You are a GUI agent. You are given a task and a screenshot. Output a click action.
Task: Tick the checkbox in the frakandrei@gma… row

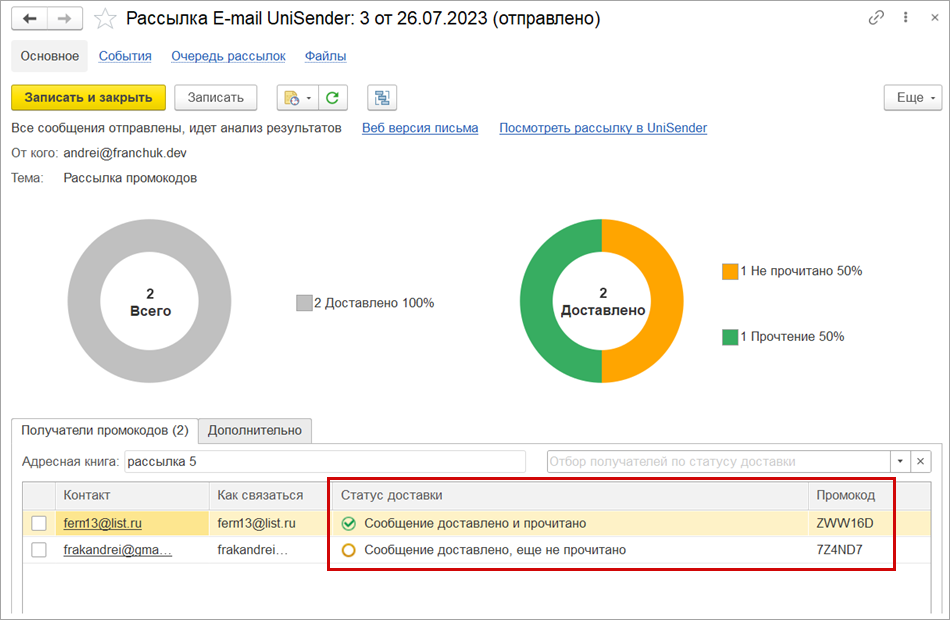pyautogui.click(x=39, y=549)
